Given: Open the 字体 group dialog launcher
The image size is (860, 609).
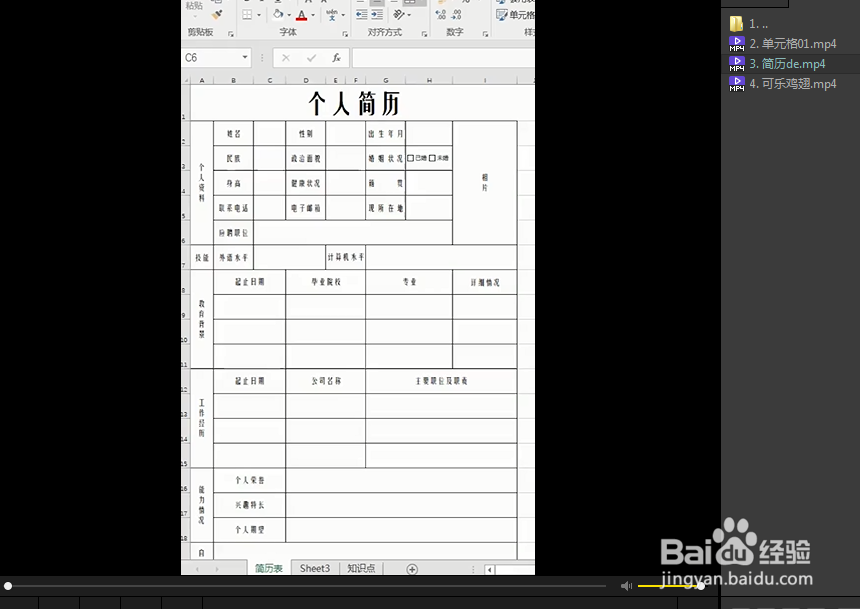Looking at the screenshot, I should pyautogui.click(x=345, y=34).
